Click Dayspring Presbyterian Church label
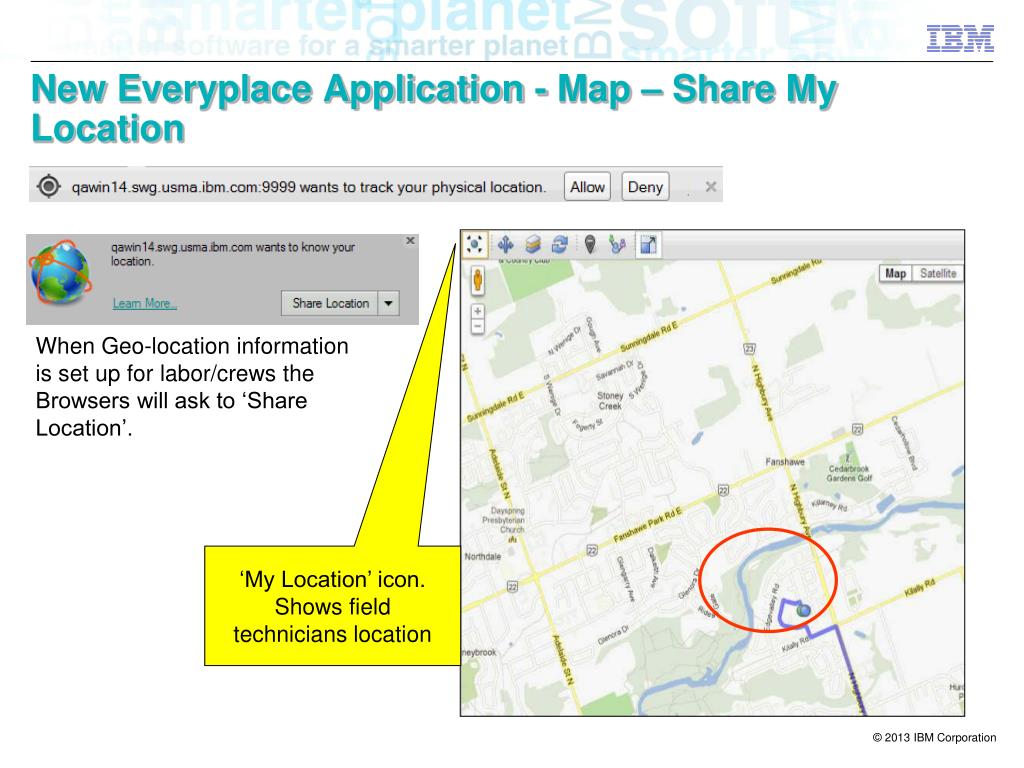The height and width of the screenshot is (768, 1024). click(505, 520)
